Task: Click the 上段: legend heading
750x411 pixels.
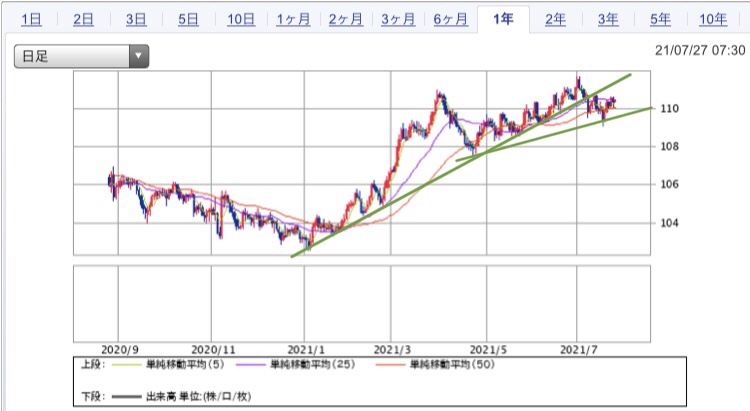Action: [x=93, y=365]
